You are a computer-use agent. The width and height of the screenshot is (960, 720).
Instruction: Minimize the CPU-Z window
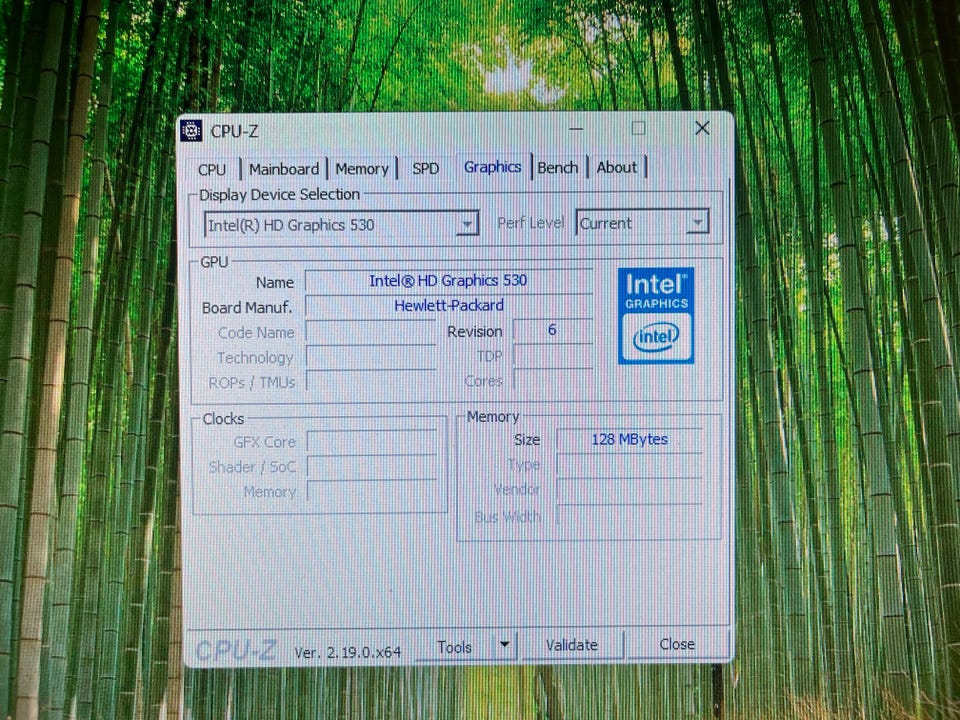coord(576,129)
